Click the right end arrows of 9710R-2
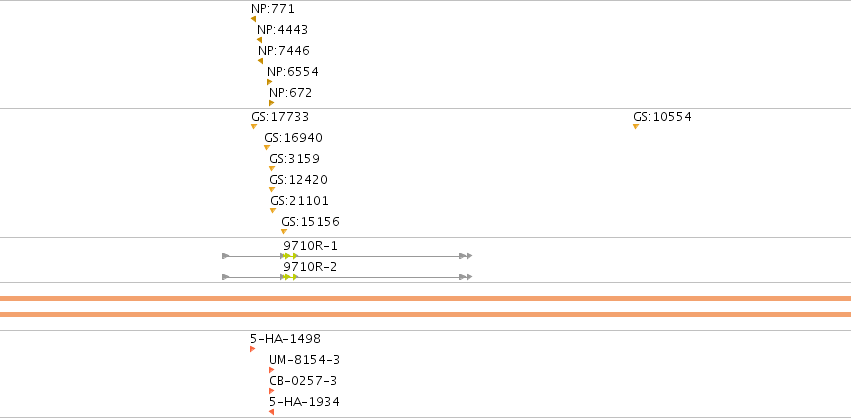The height and width of the screenshot is (418, 851). pos(466,277)
